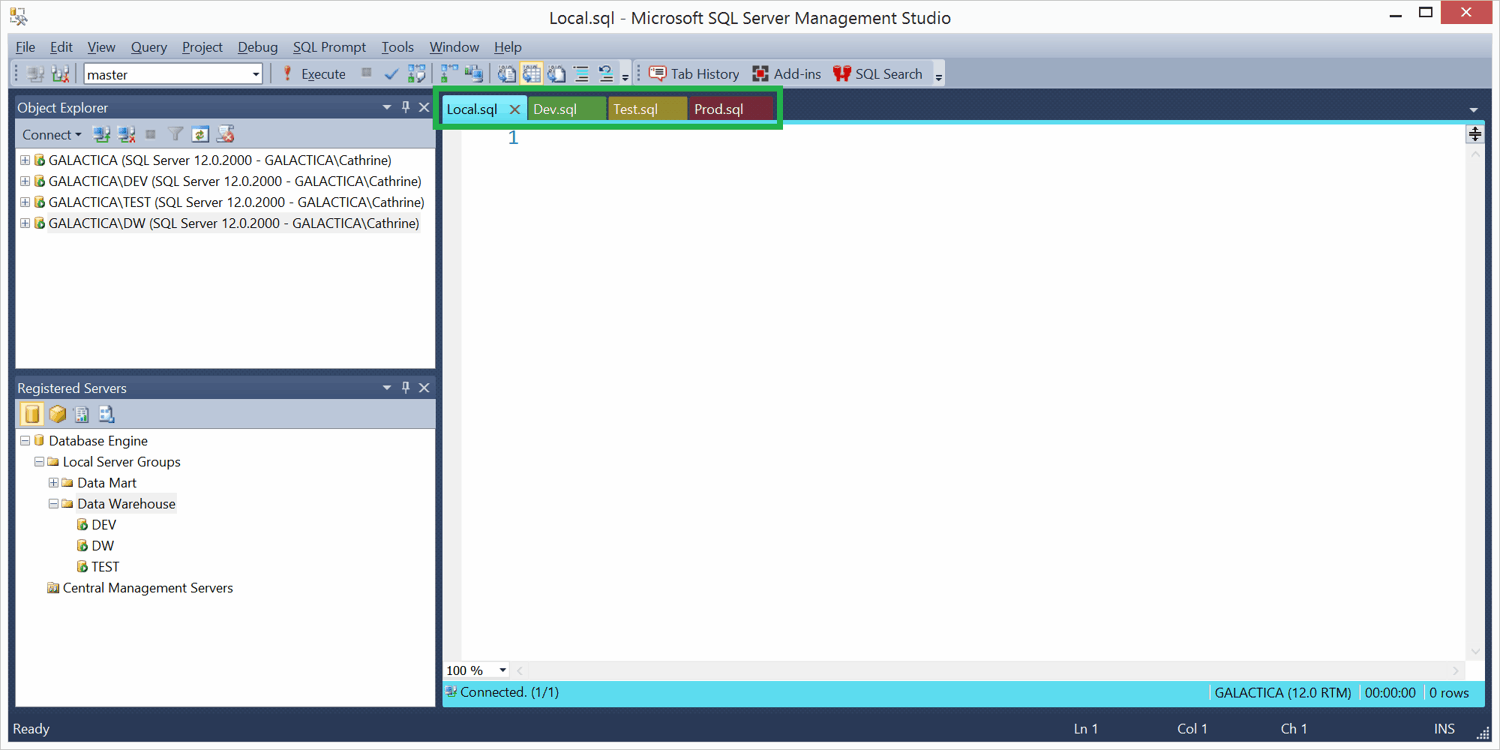Open the Debug menu
This screenshot has width=1500, height=750.
point(257,47)
